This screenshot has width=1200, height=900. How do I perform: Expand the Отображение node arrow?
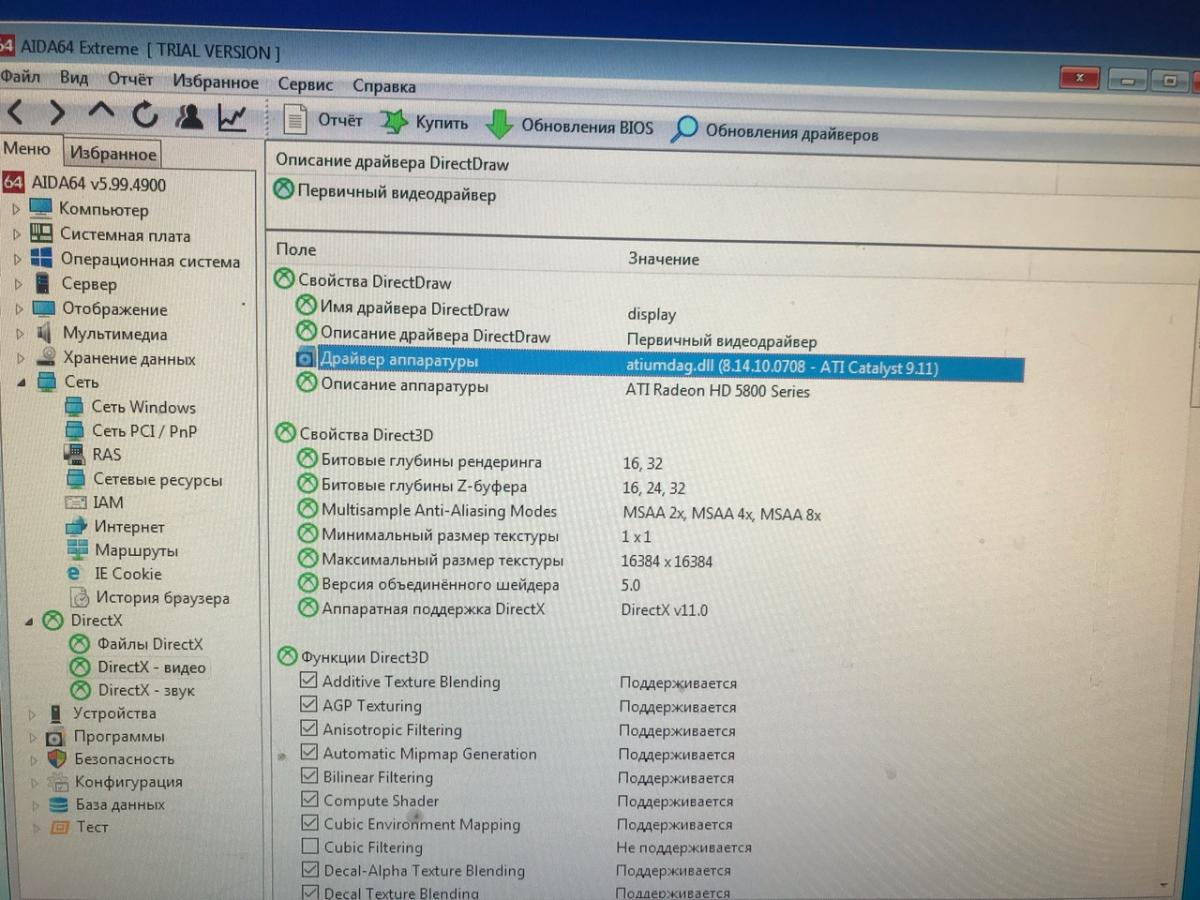[x=19, y=308]
